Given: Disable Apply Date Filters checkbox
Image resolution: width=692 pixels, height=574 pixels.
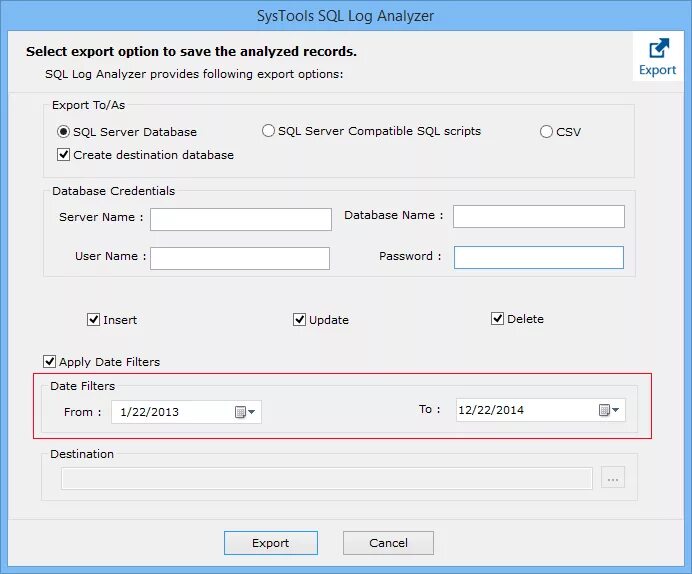Looking at the screenshot, I should (50, 362).
